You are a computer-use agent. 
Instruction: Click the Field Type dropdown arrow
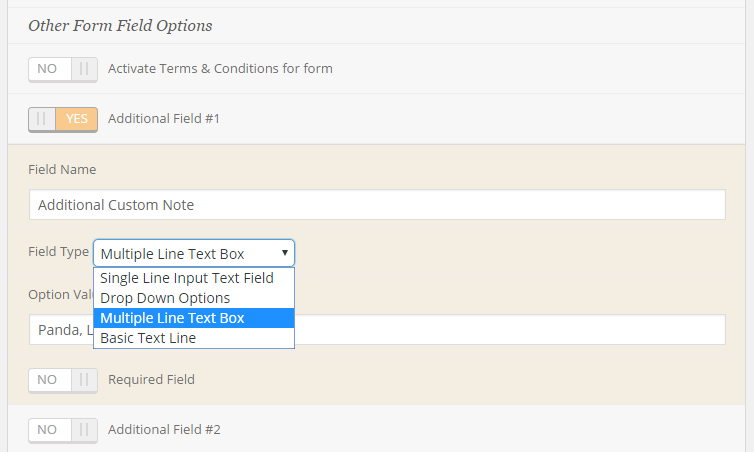[x=285, y=253]
